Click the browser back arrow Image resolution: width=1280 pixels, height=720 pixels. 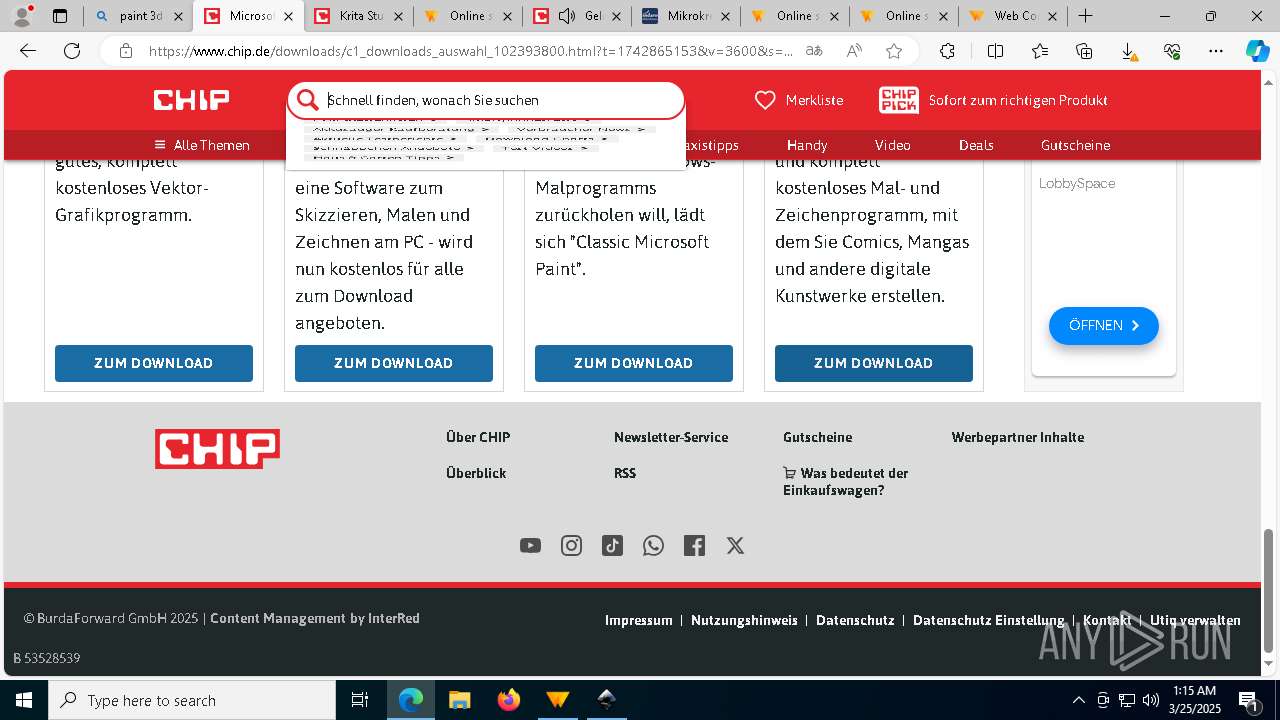(x=28, y=51)
